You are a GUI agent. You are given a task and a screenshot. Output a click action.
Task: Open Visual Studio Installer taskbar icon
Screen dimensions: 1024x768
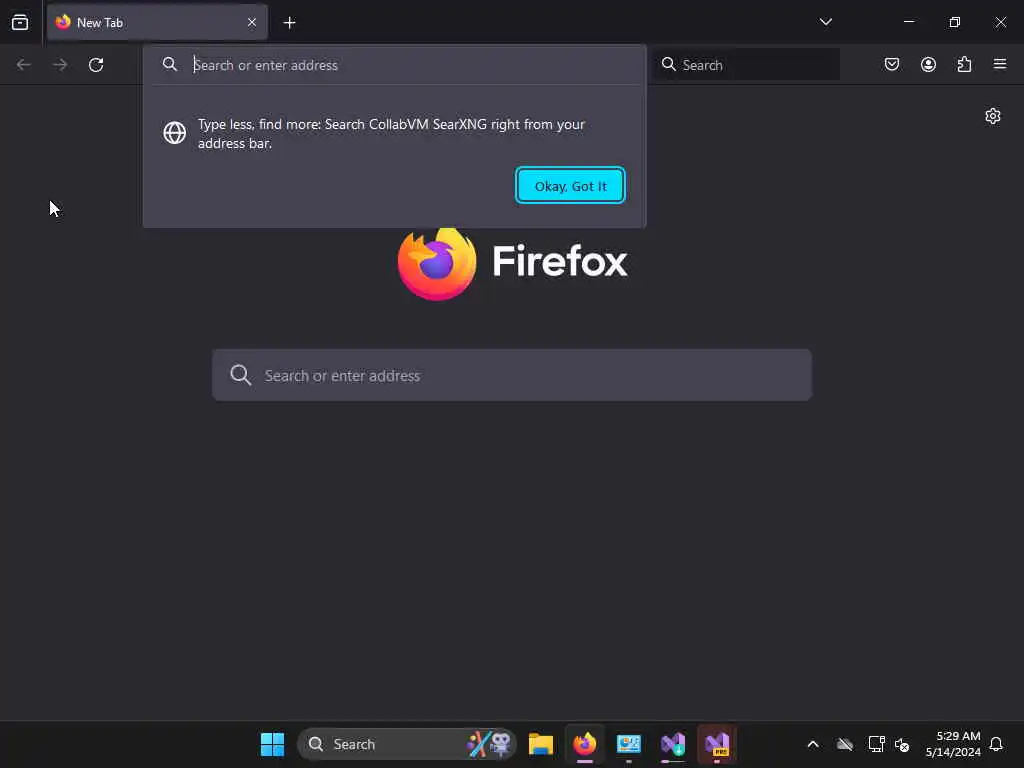[x=673, y=744]
